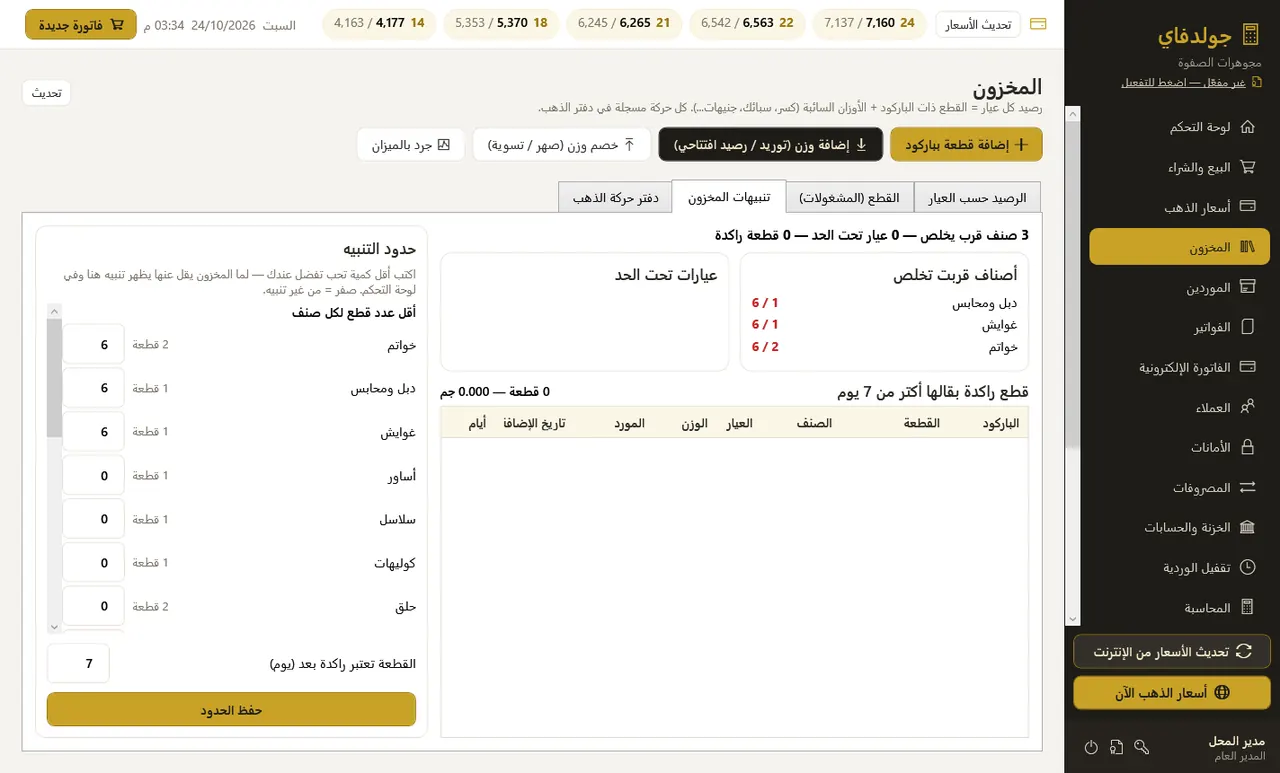Click the key icon in sidebar footer
Viewport: 1280px width, 773px height.
pos(1142,747)
